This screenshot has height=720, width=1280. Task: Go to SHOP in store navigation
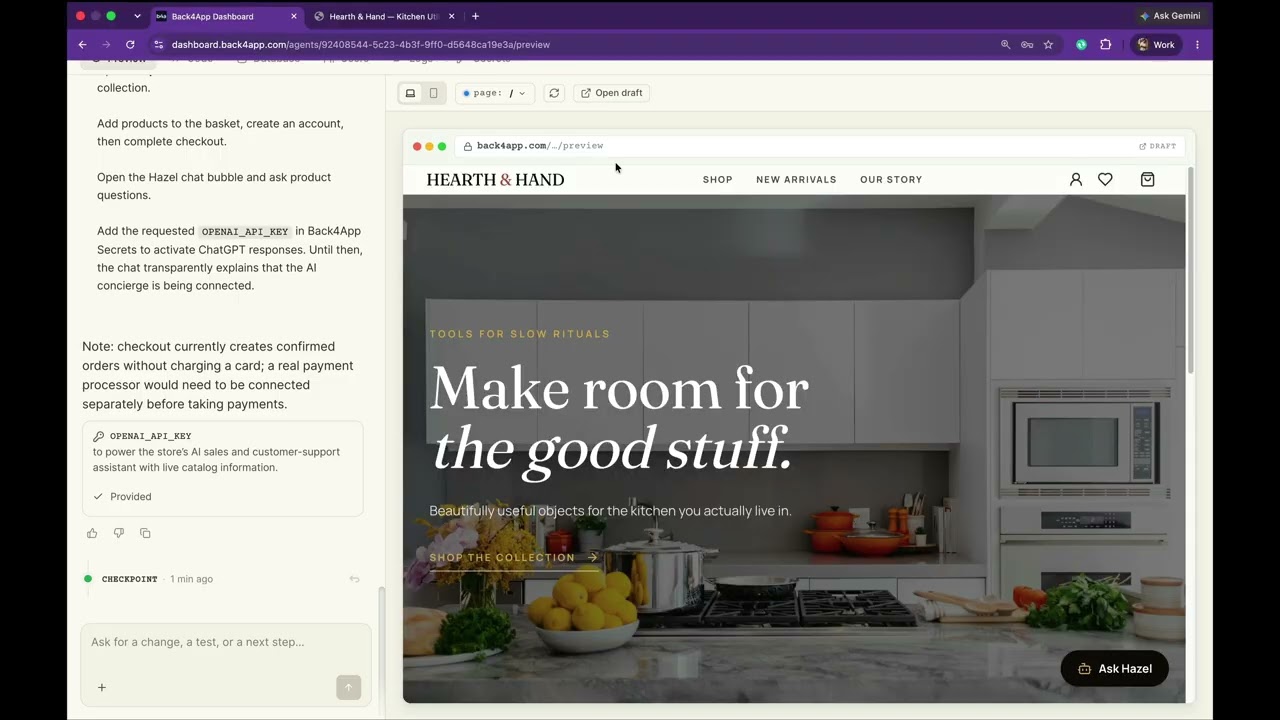tap(717, 180)
